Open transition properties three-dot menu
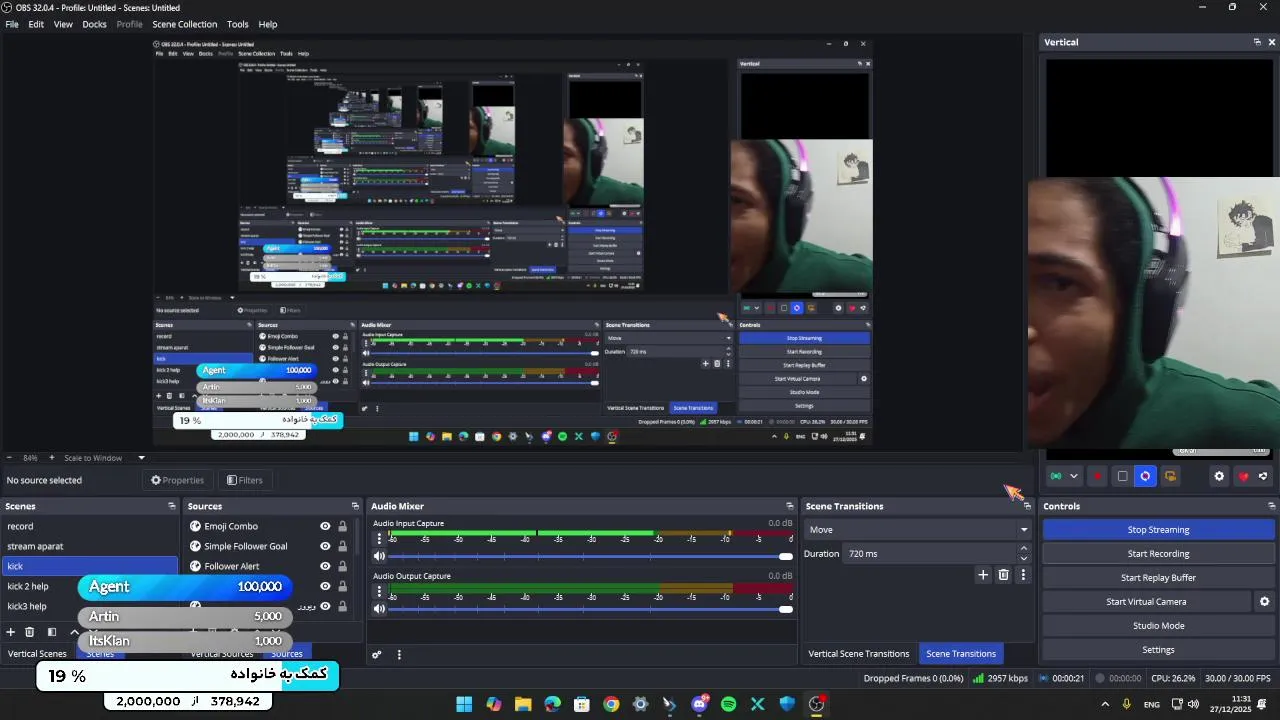This screenshot has height=720, width=1280. tap(1023, 575)
